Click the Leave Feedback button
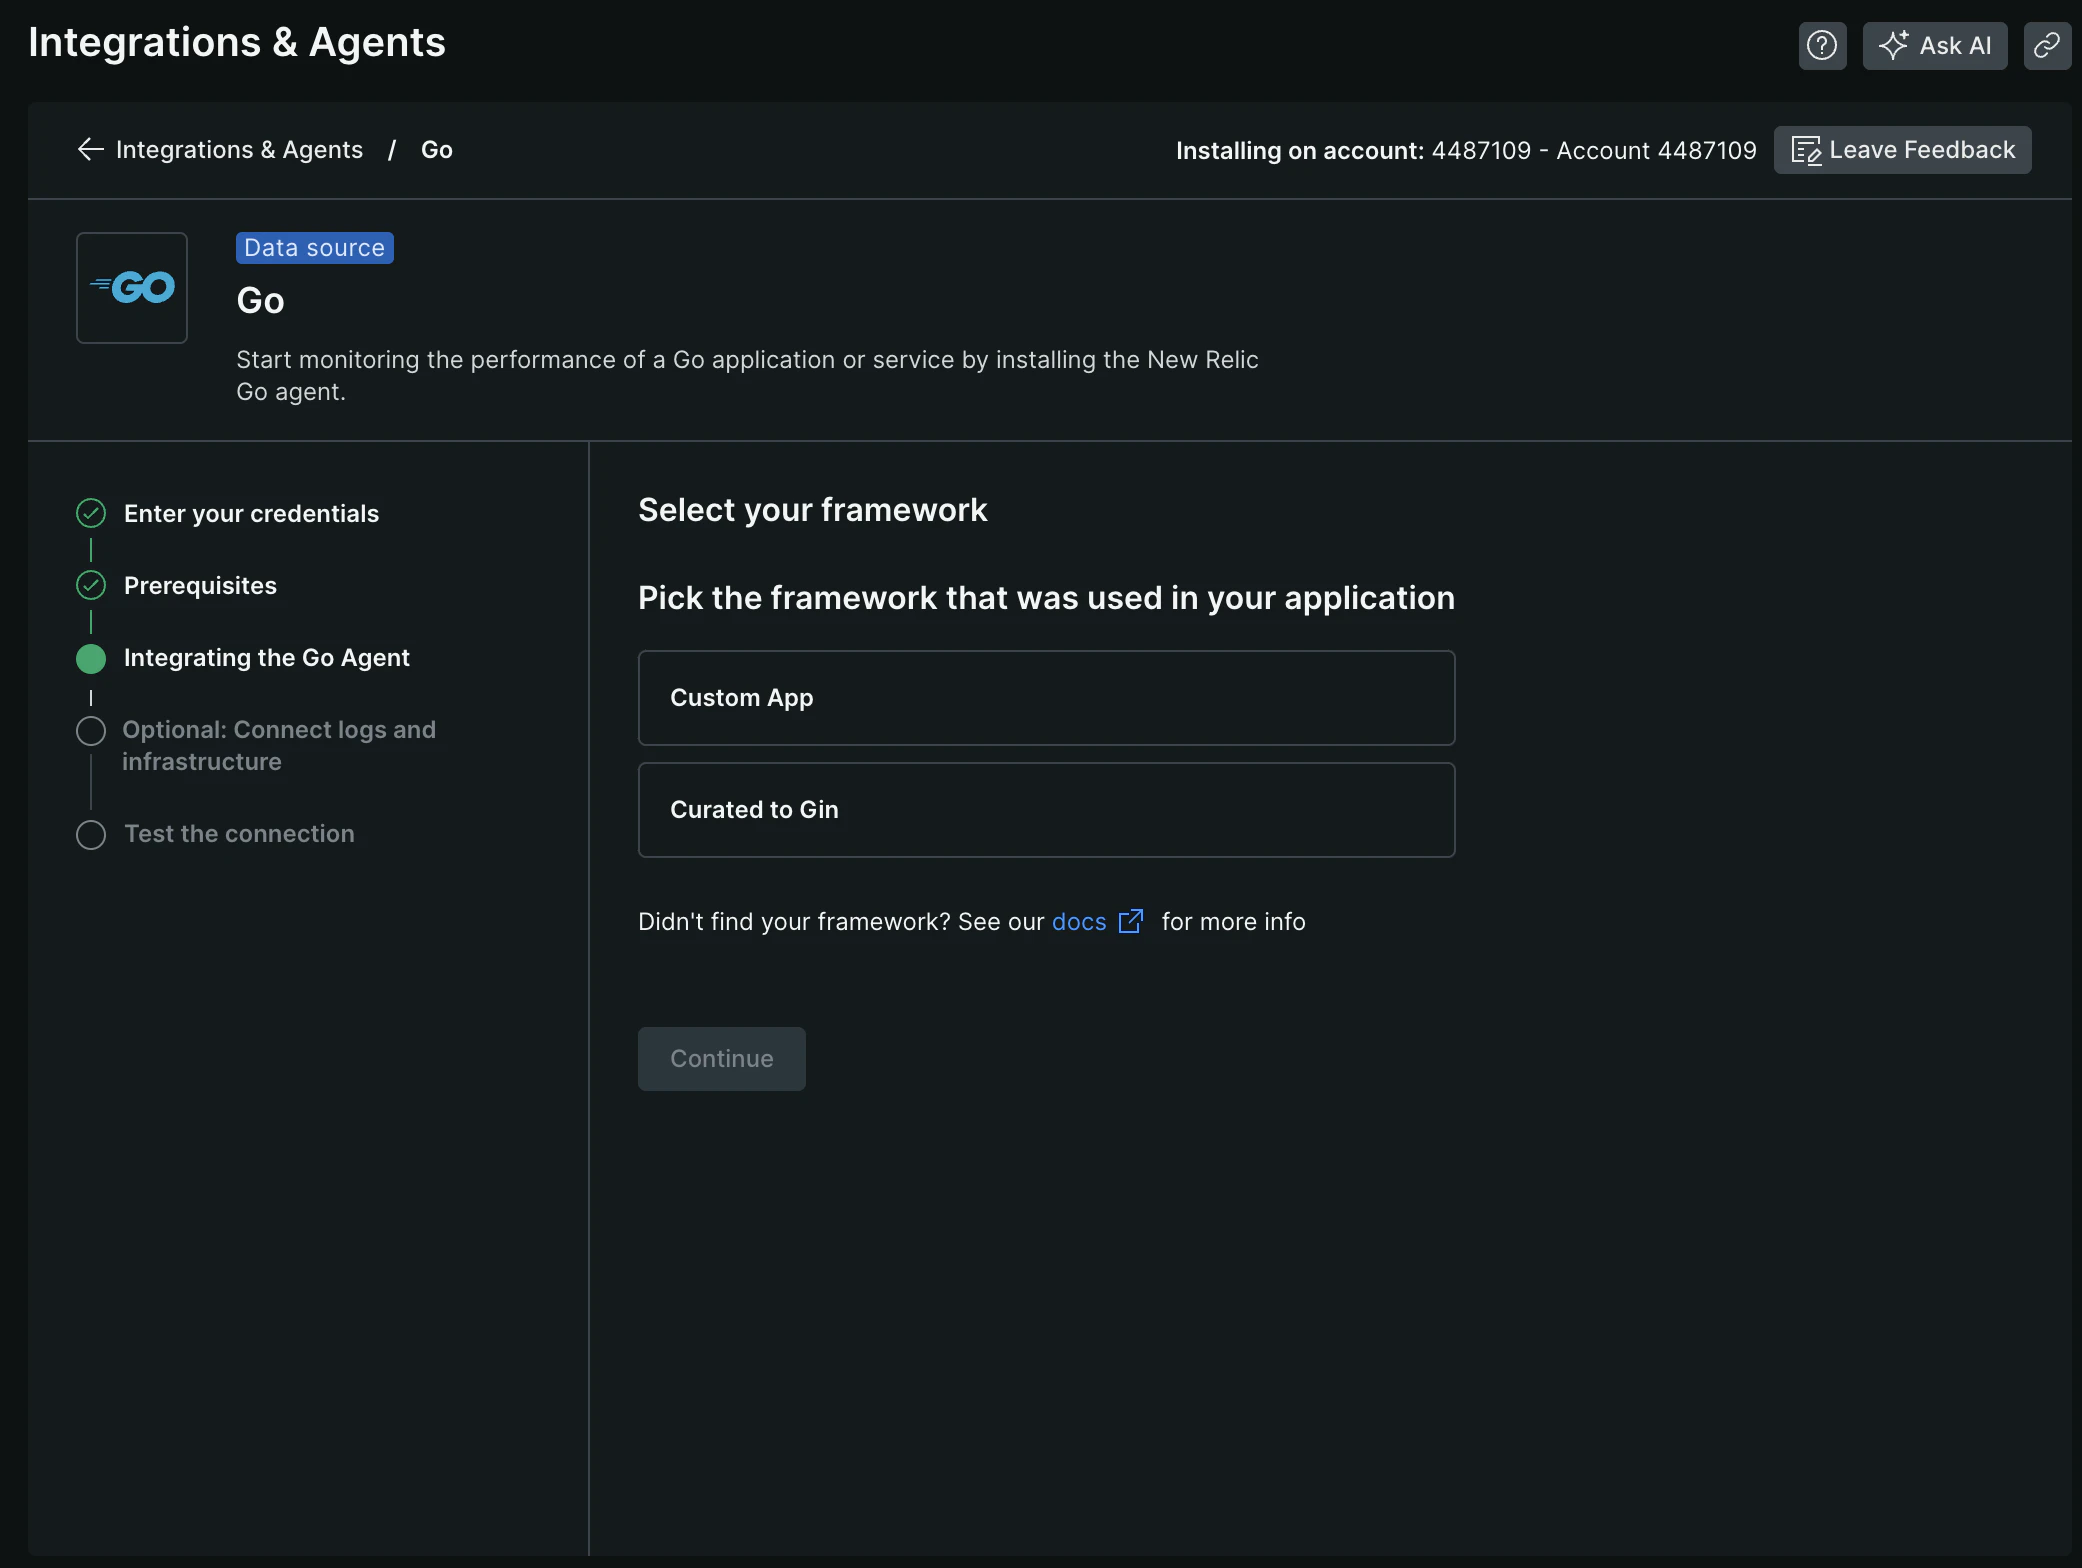 1902,150
